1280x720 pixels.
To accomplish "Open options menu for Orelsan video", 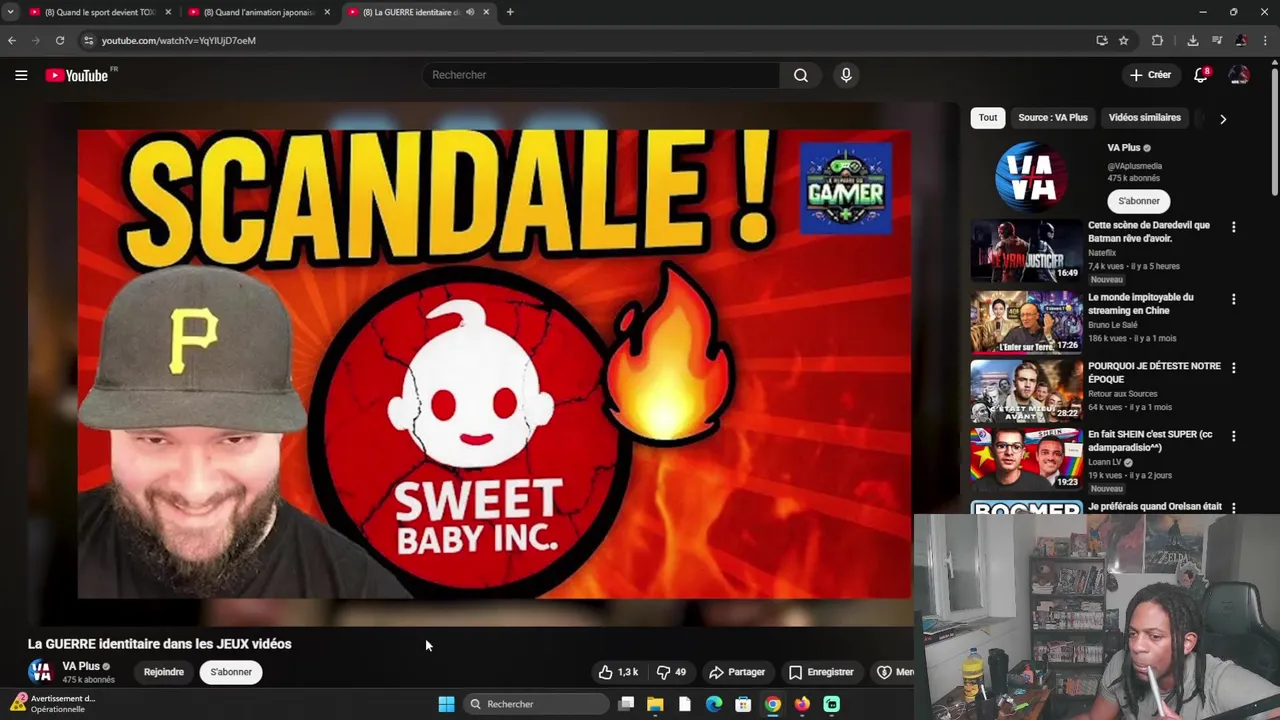I will click(1233, 508).
